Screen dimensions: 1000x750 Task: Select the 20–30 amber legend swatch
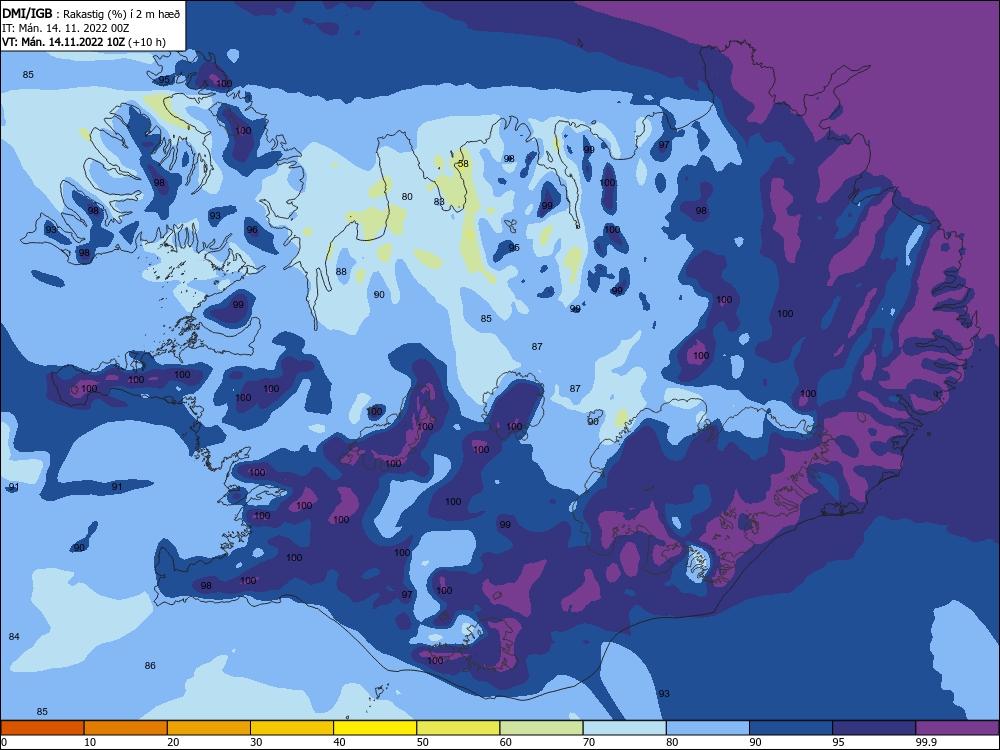(209, 728)
